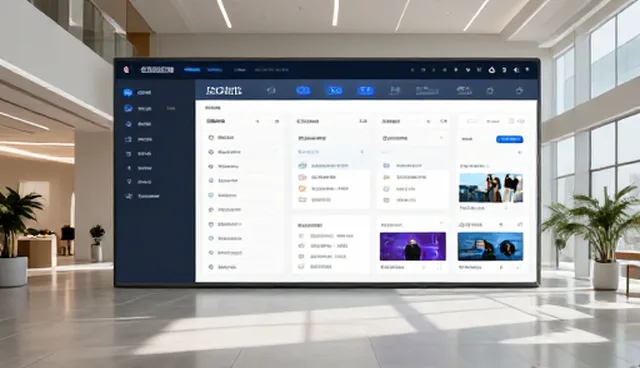Click the last icon at the header's right end
This screenshot has height=368, width=640.
point(527,70)
